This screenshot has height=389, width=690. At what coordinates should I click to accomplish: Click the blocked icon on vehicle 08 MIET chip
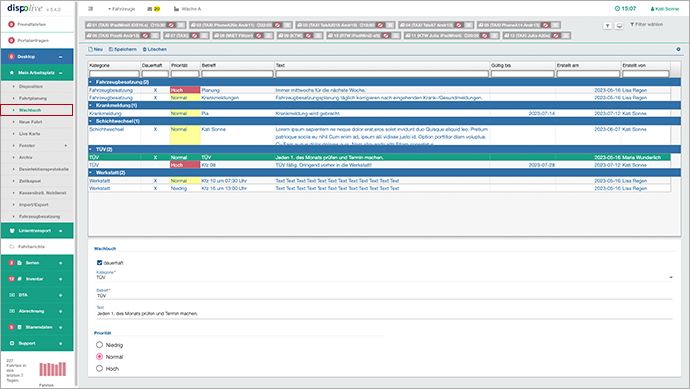pos(259,35)
